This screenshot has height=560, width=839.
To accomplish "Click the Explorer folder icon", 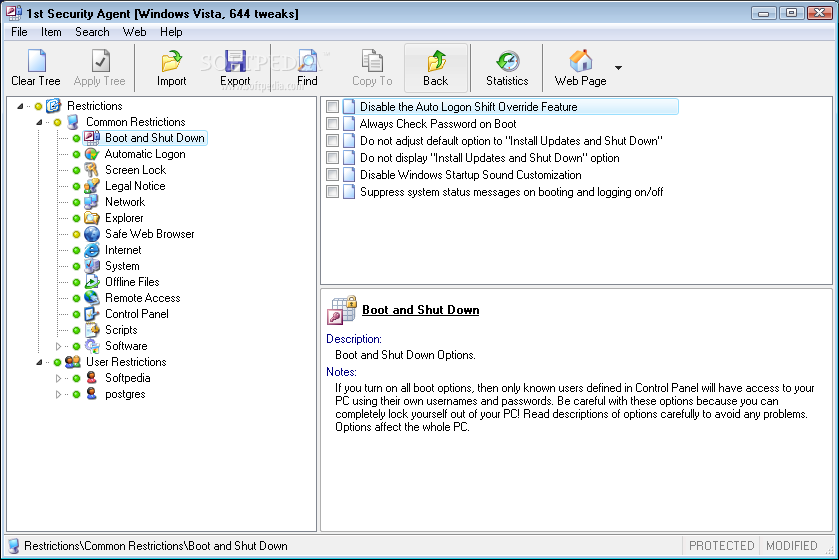I will [91, 218].
